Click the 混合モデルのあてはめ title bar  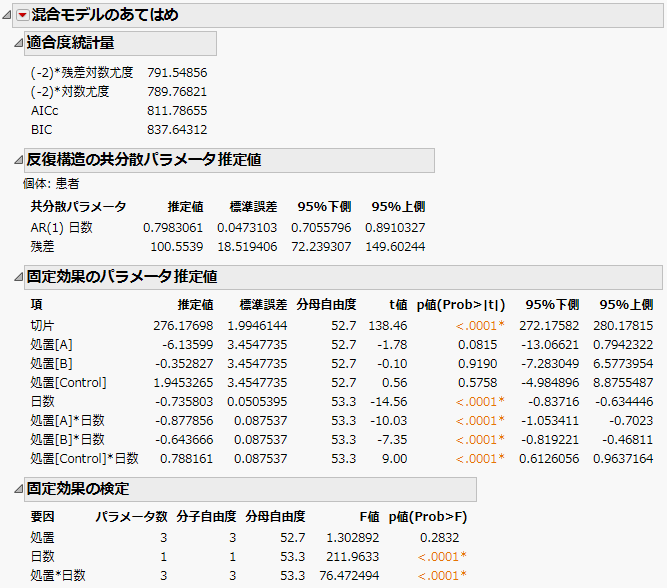(338, 15)
